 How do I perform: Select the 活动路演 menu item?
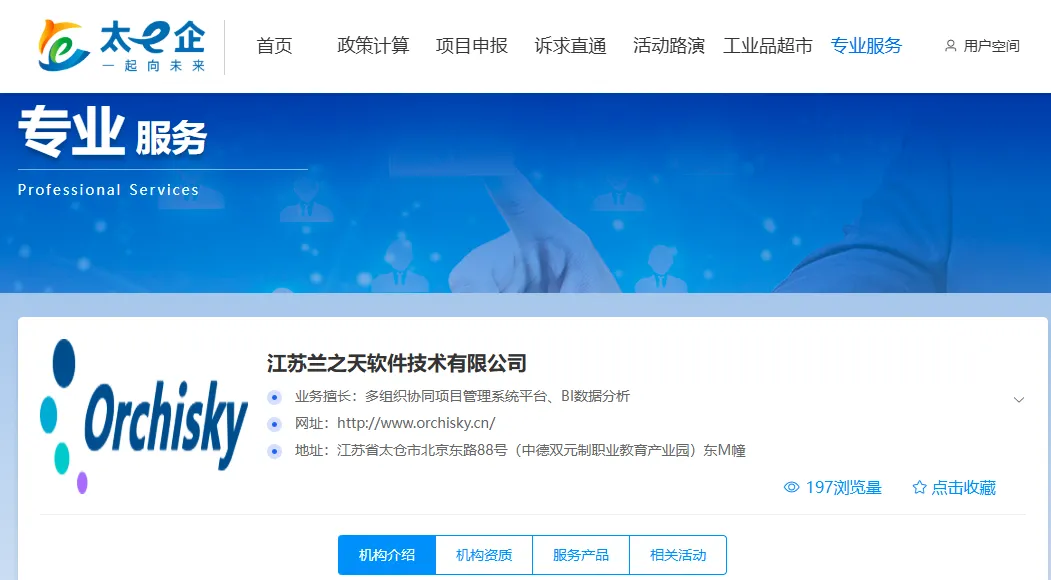pos(669,46)
